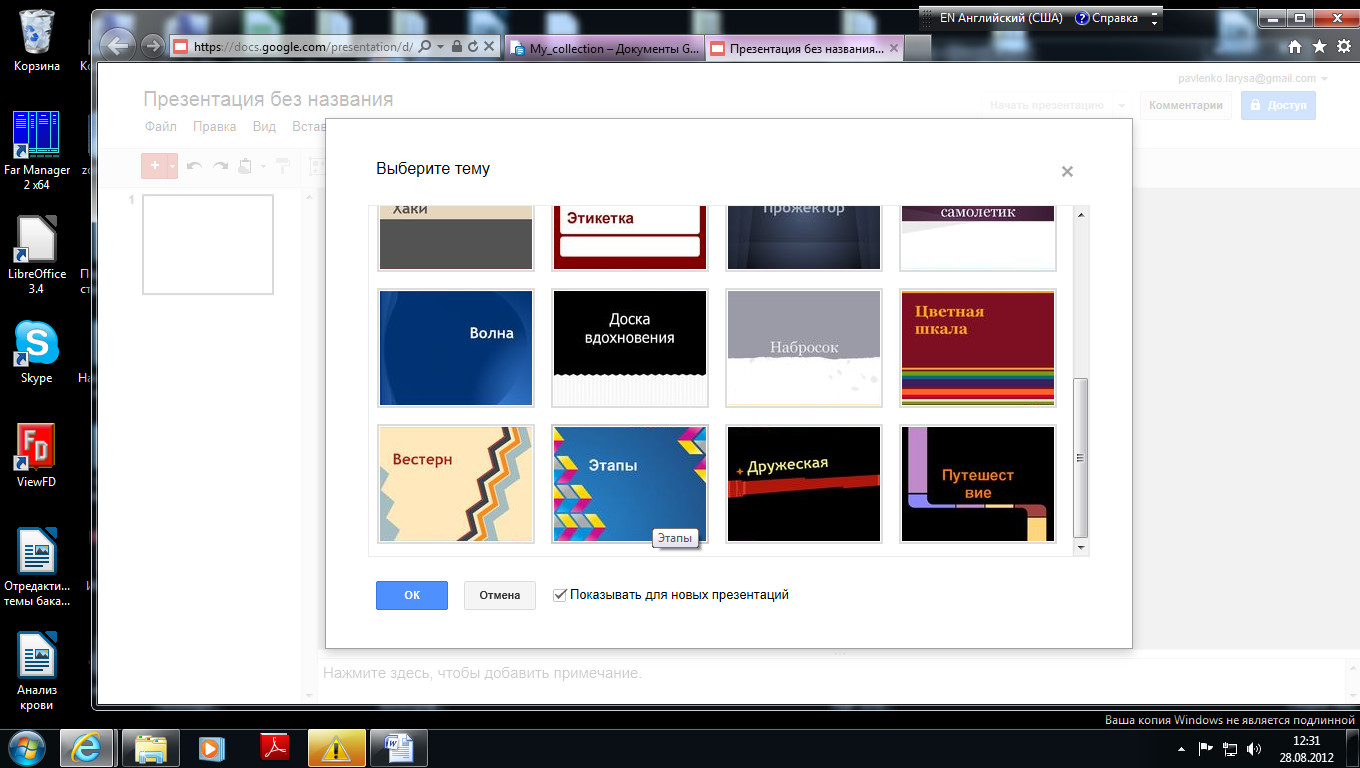The image size is (1360, 768).
Task: Select the Этикетка theme thumbnail
Action: pyautogui.click(x=630, y=238)
